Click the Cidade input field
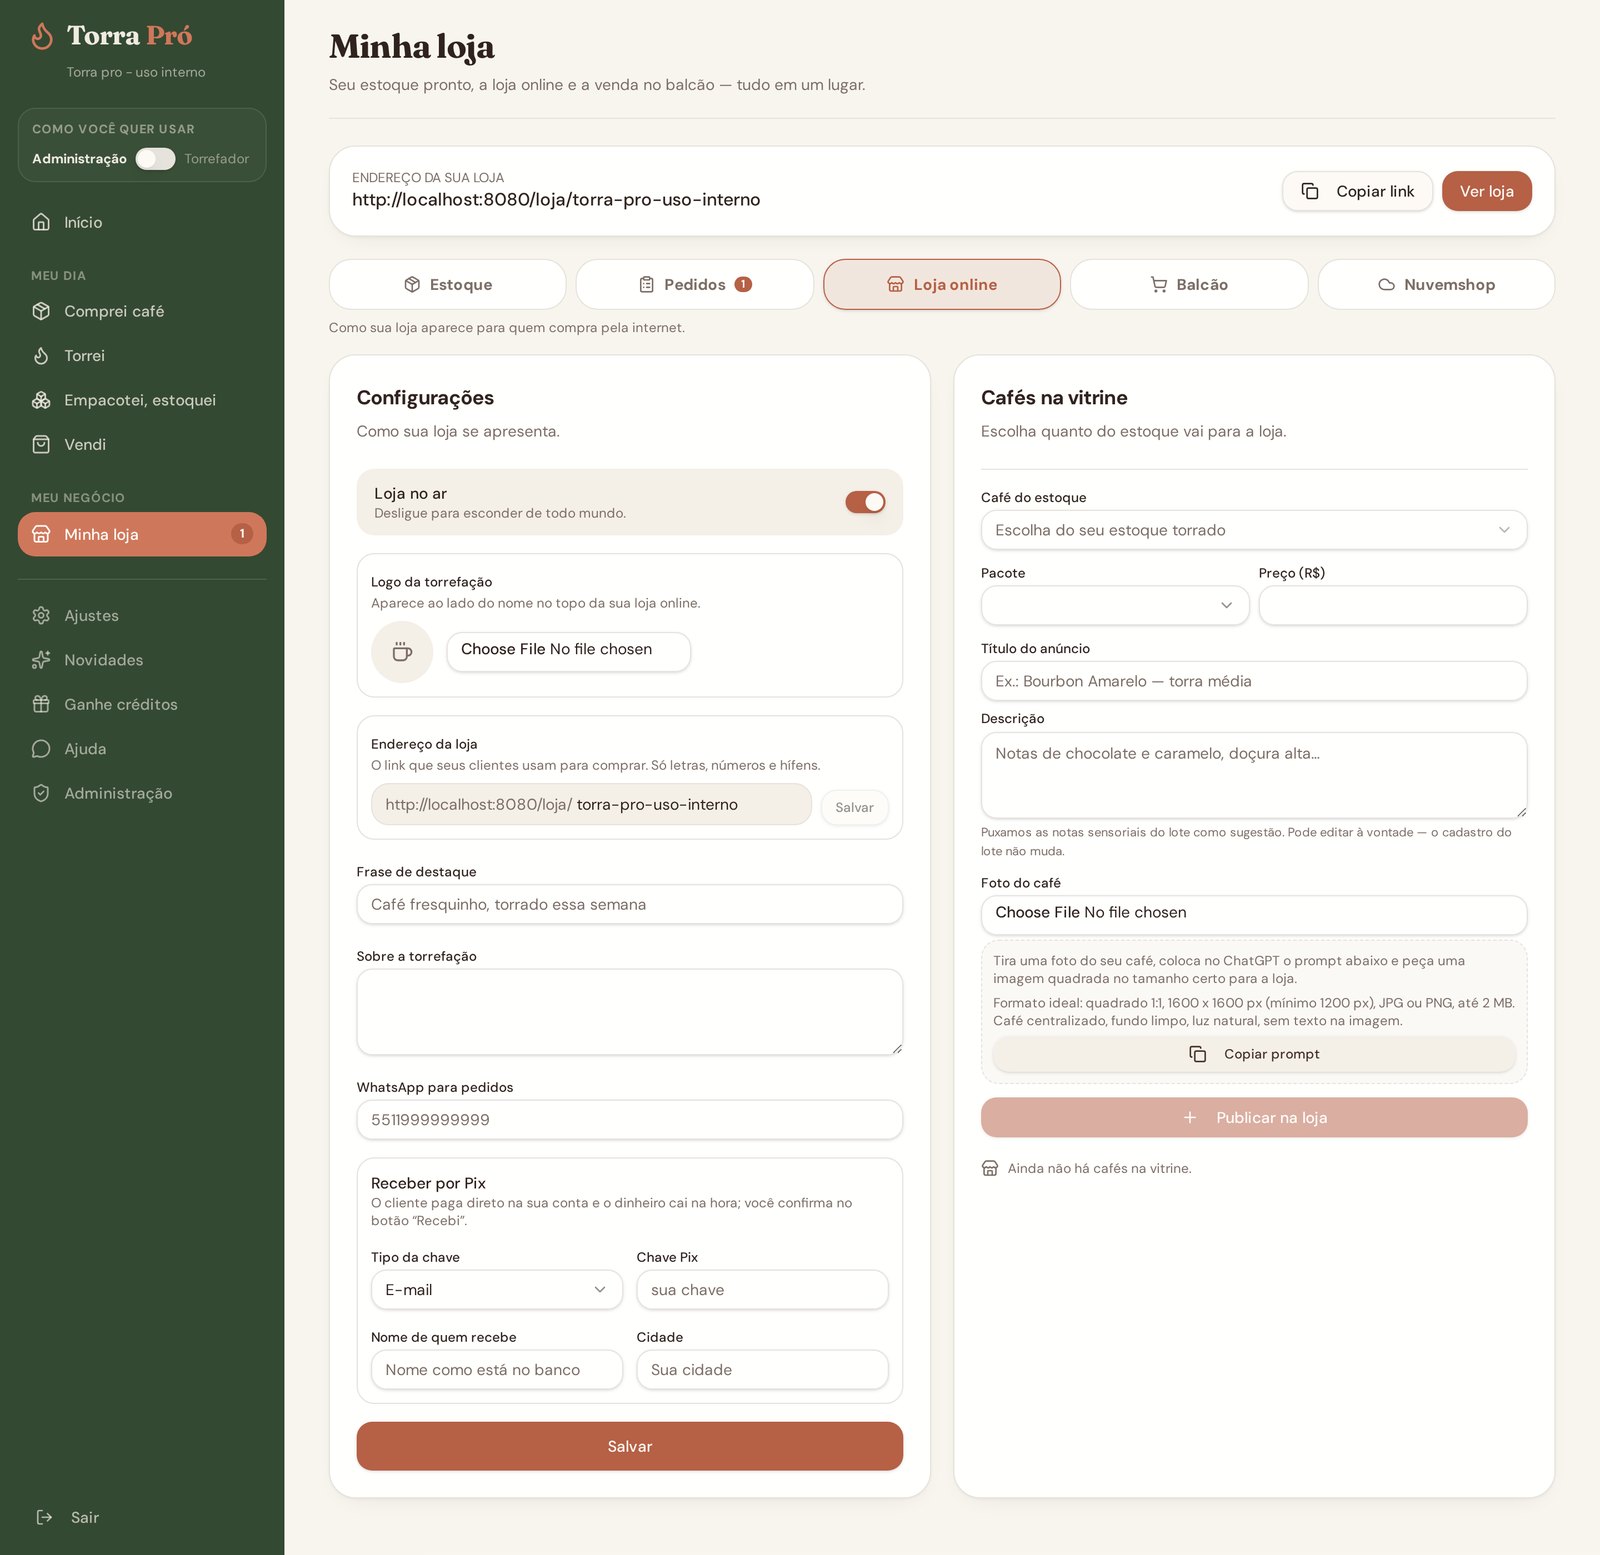 click(762, 1370)
